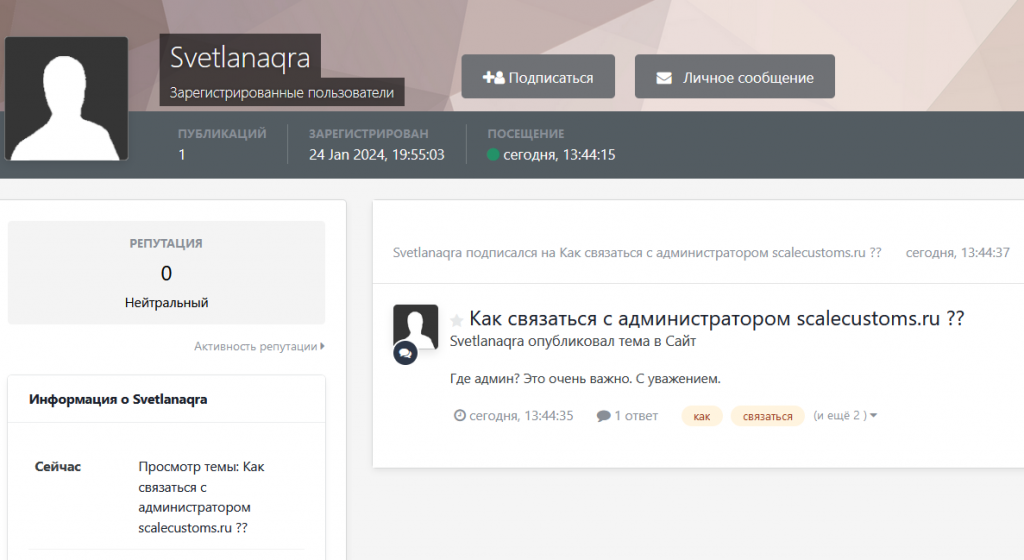Viewport: 1024px width, 560px height.
Task: Click the сегодня, 13:44:37 timestamp
Action: pyautogui.click(x=957, y=253)
